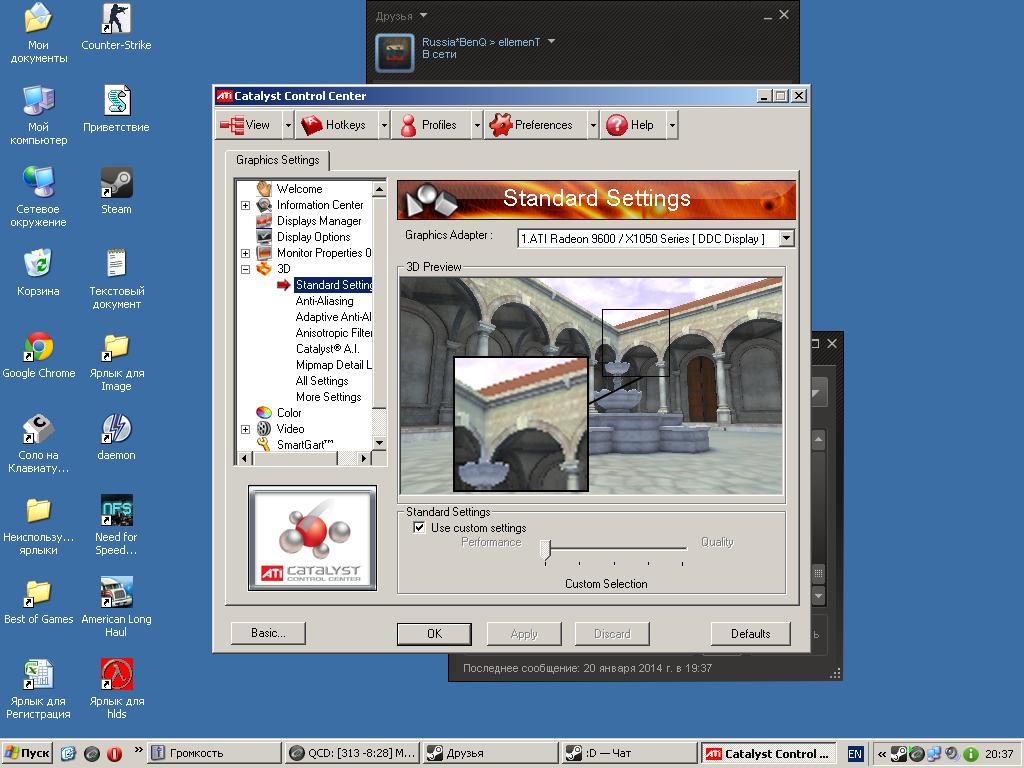Image resolution: width=1024 pixels, height=768 pixels.
Task: Click the tree's vertical scroll-down arrow
Action: (x=379, y=443)
